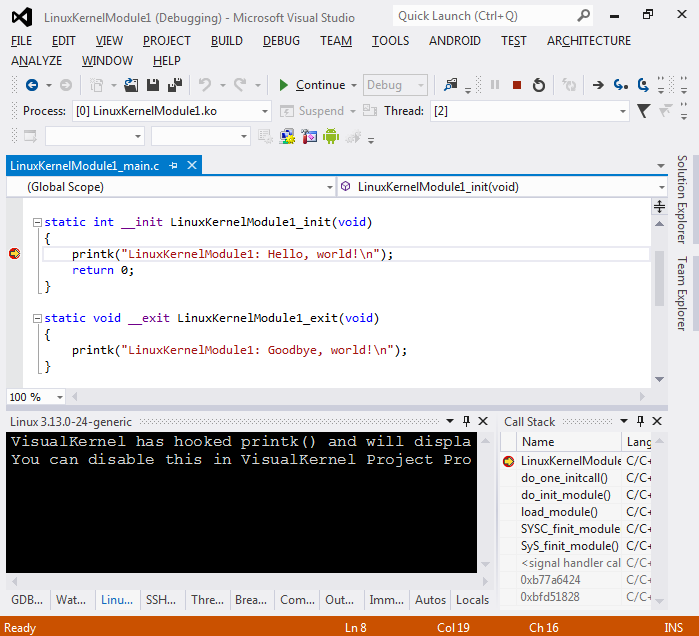Screen dimensions: 699x636
Task: Click the console scroll-right arrow
Action: pyautogui.click(x=485, y=582)
